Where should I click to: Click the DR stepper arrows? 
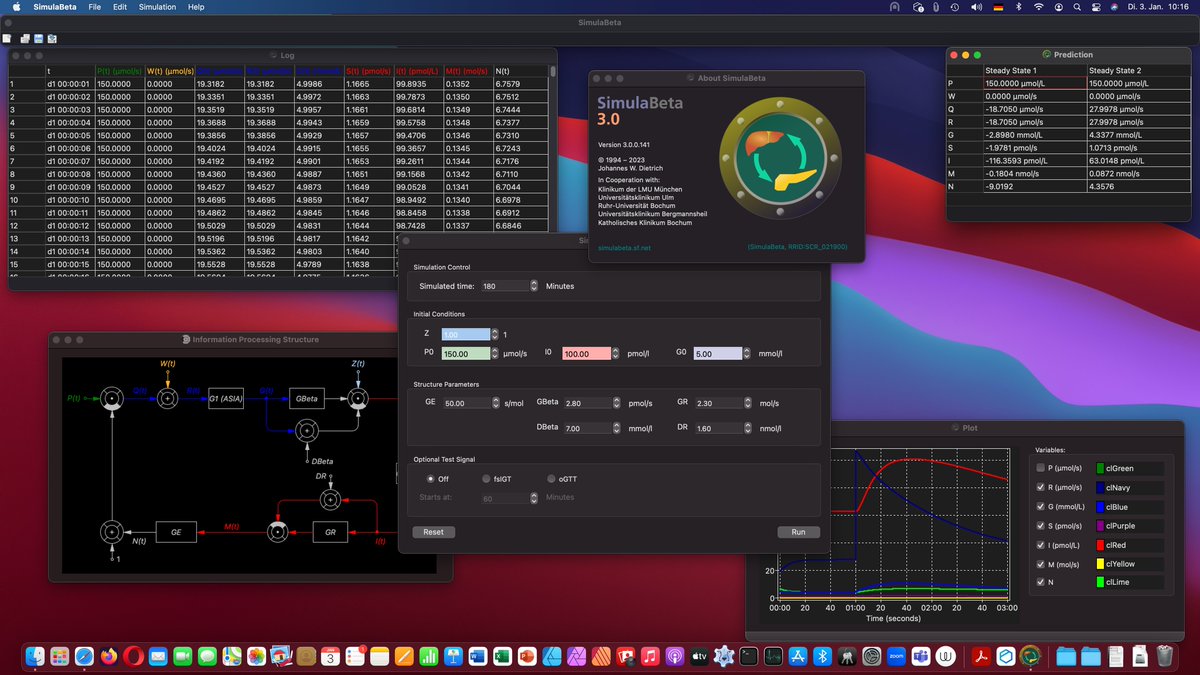[x=746, y=427]
